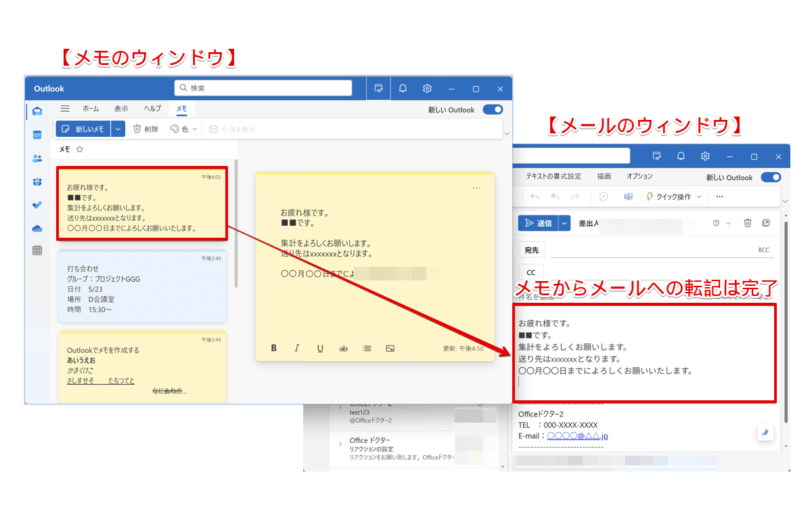Open settings gear in memo window title bar
The image size is (812, 508).
(427, 89)
